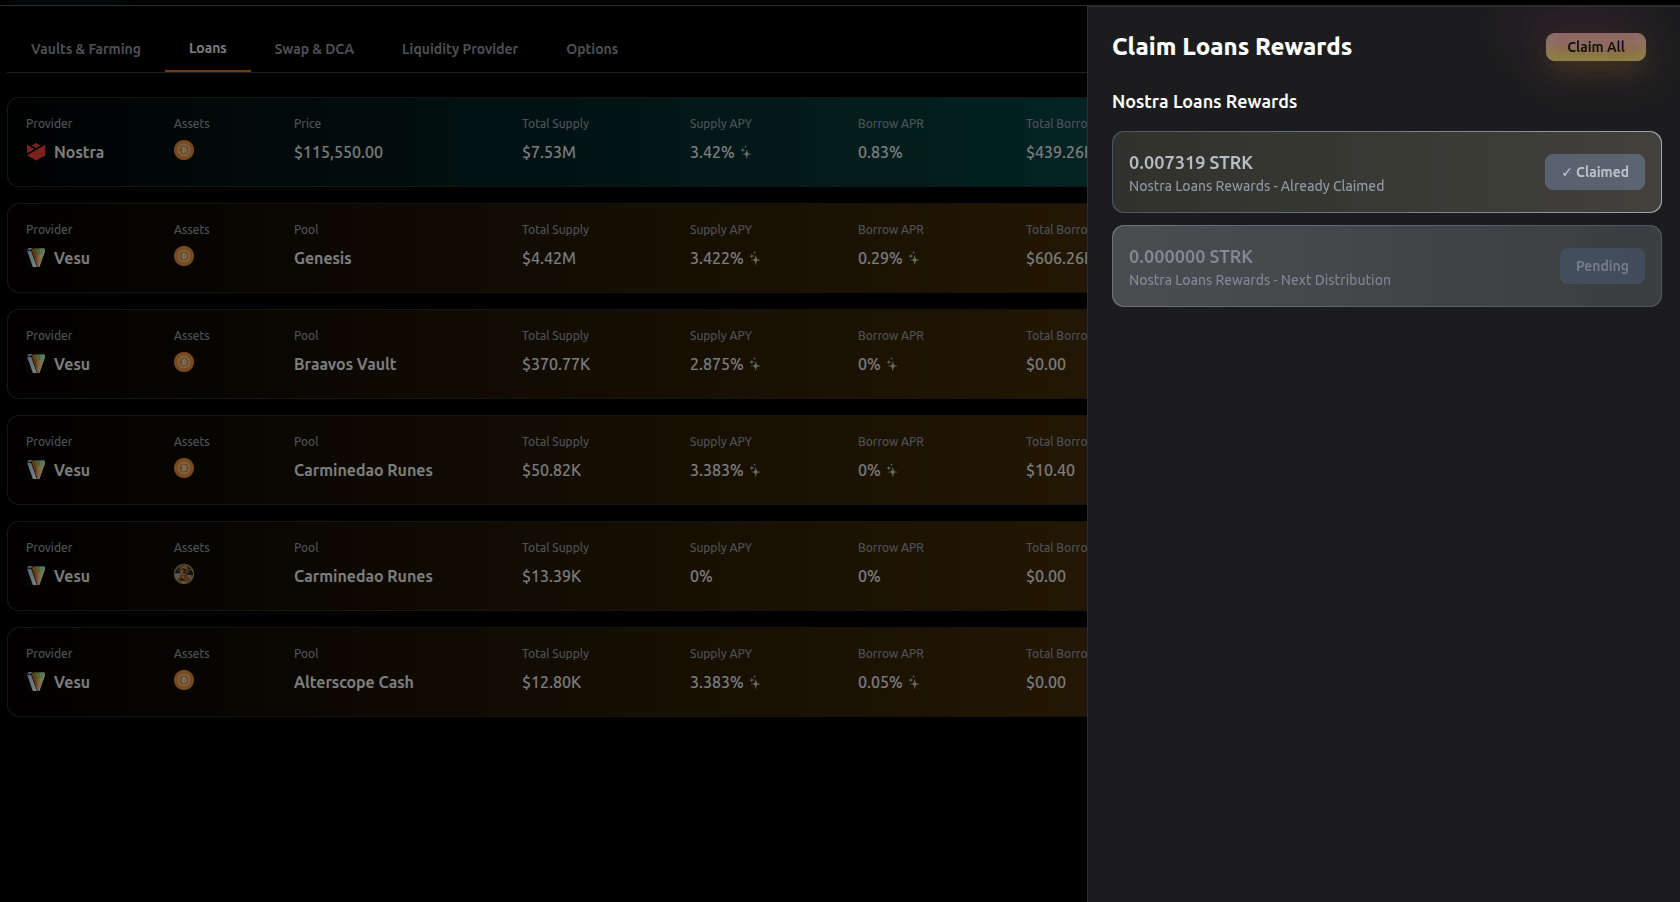The width and height of the screenshot is (1680, 902).
Task: Click the $50.82K total supply value
Action: point(552,470)
